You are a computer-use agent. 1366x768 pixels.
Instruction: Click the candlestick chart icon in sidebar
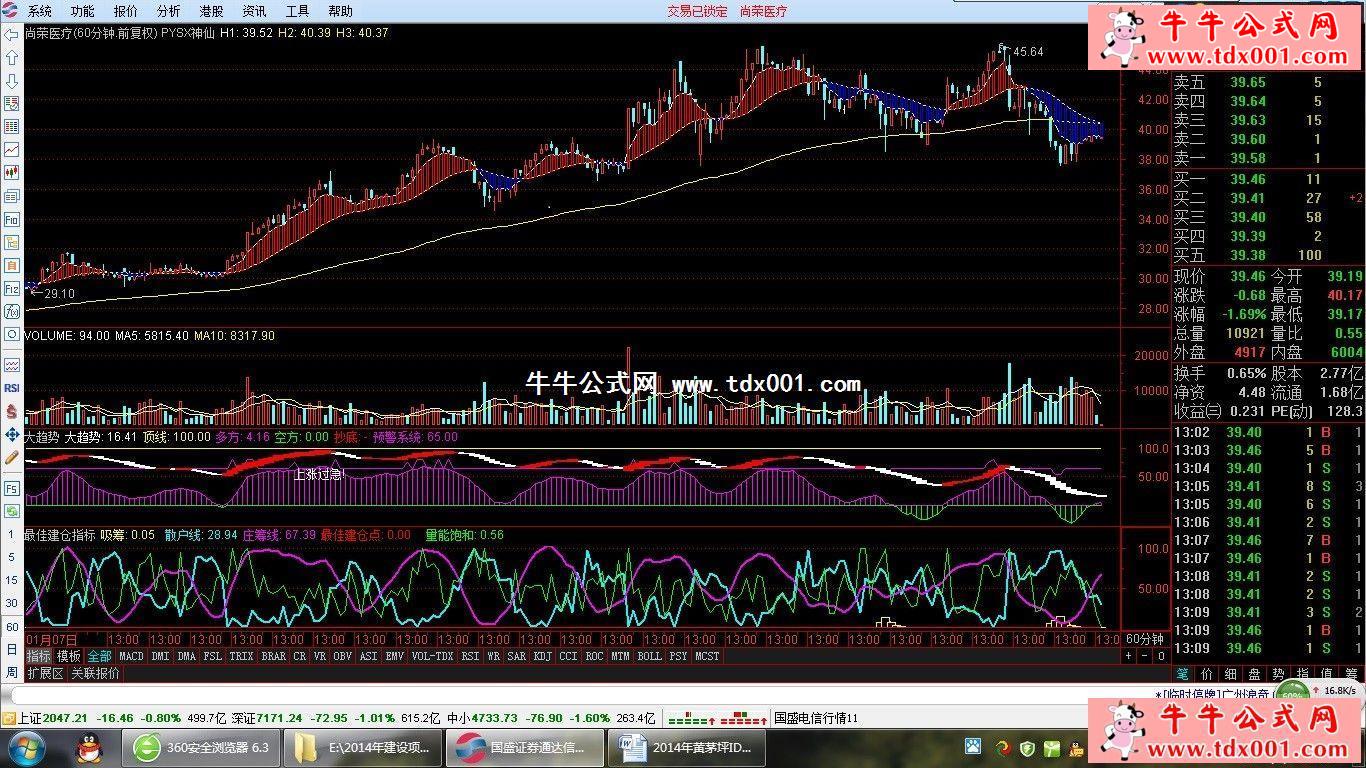point(12,172)
